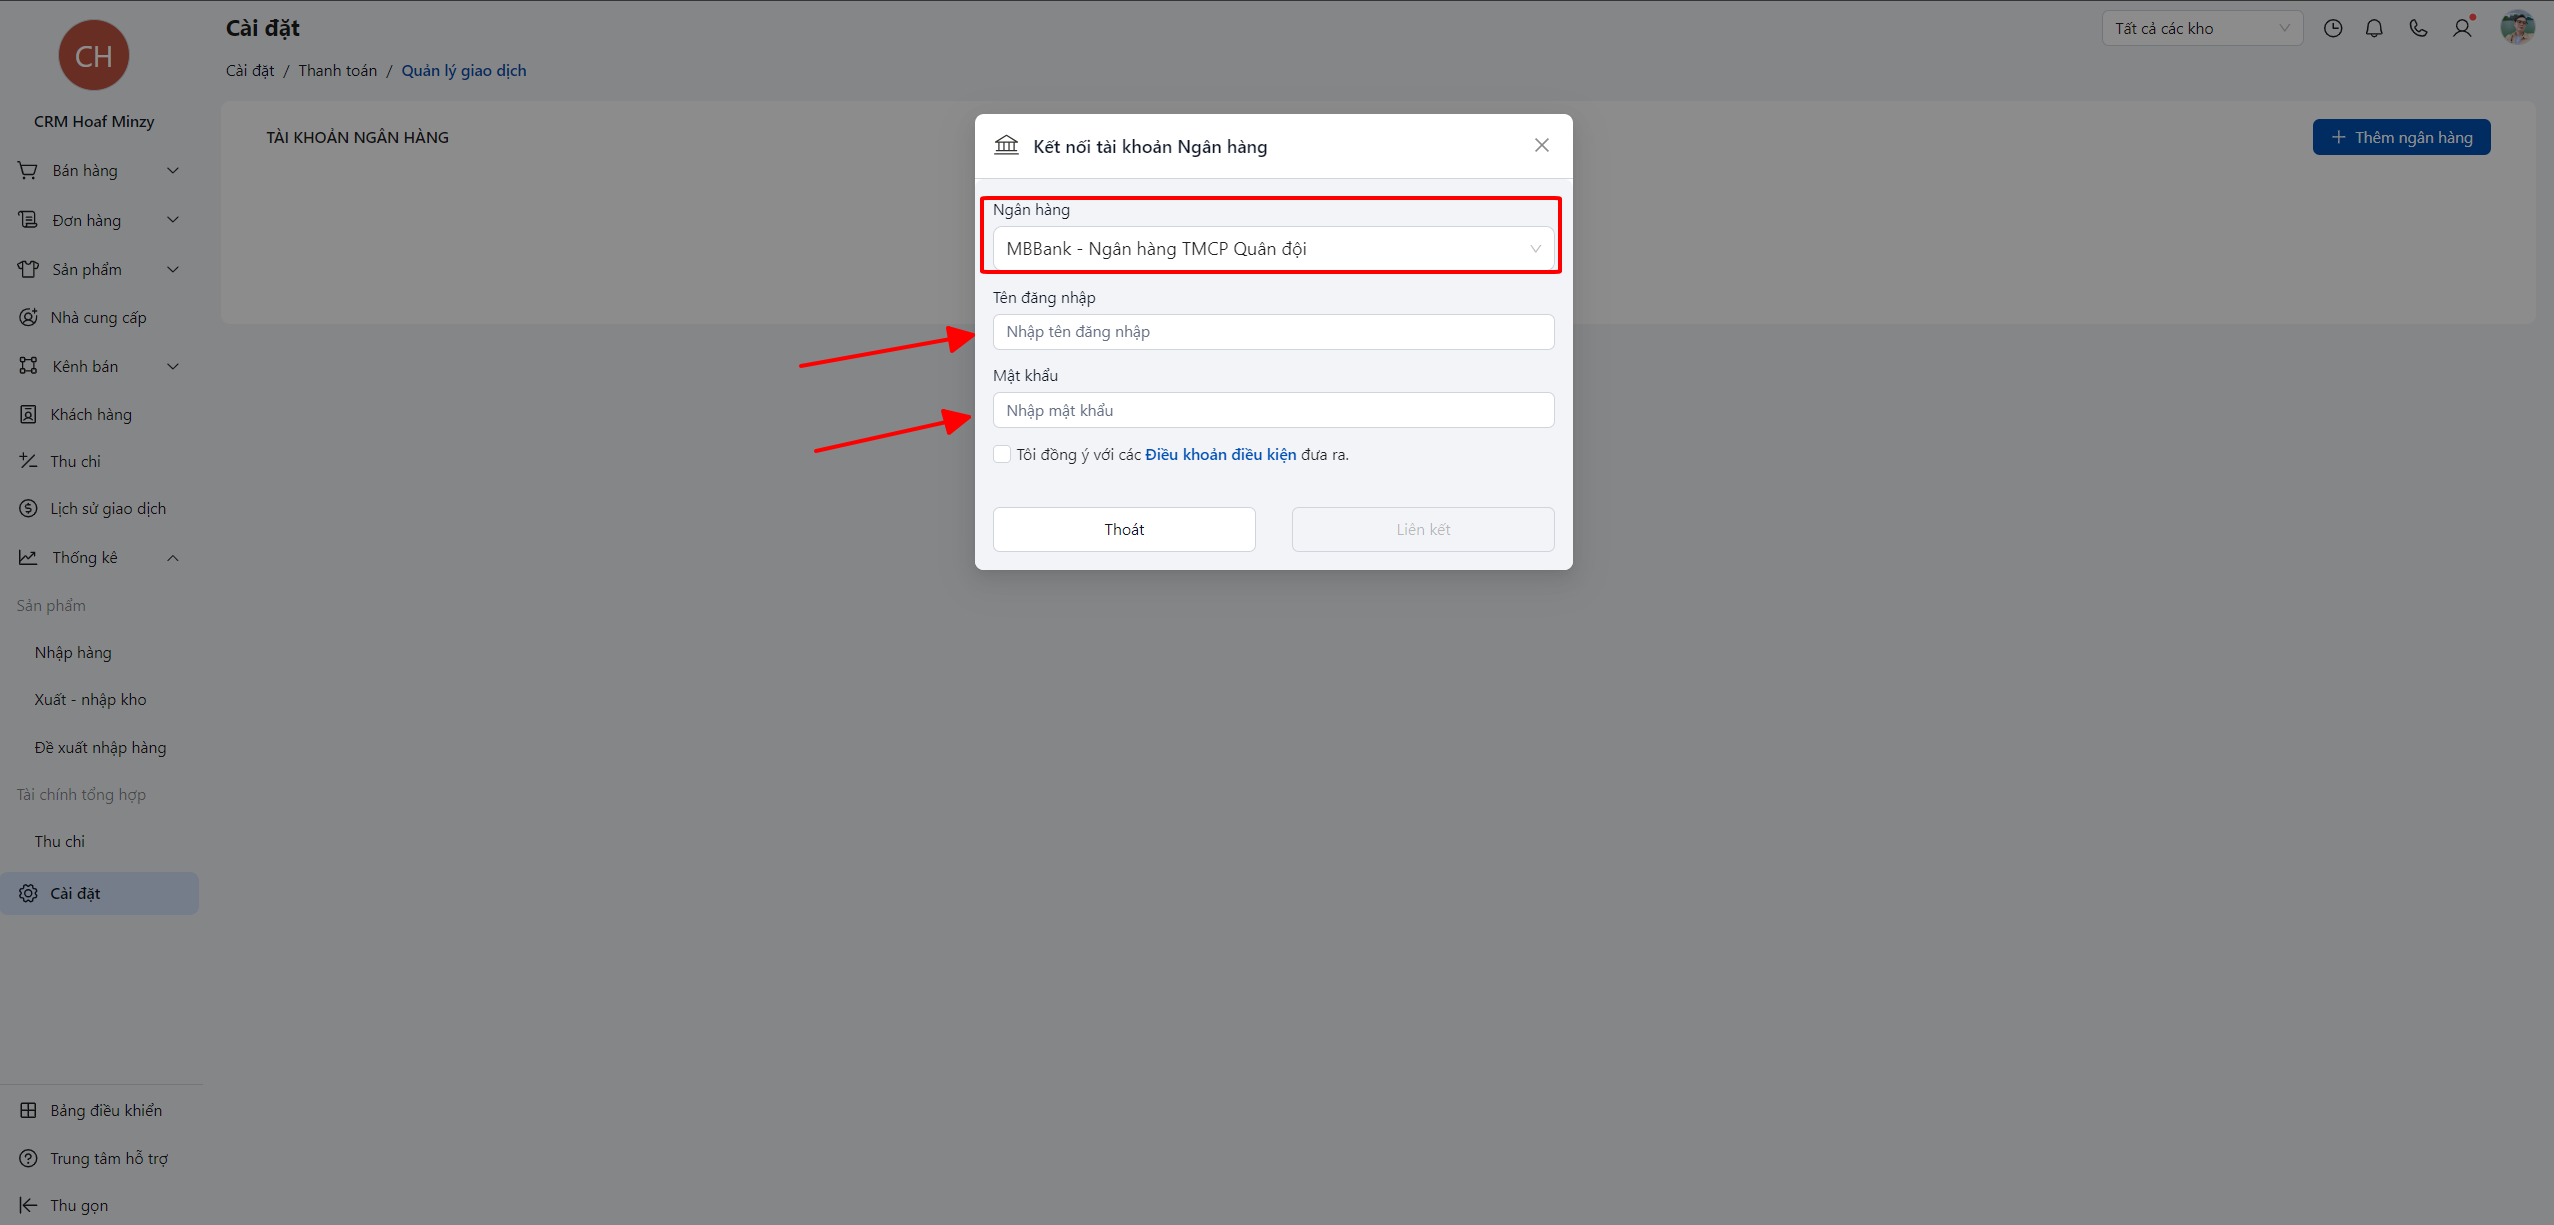Click the Thoát button

point(1123,529)
